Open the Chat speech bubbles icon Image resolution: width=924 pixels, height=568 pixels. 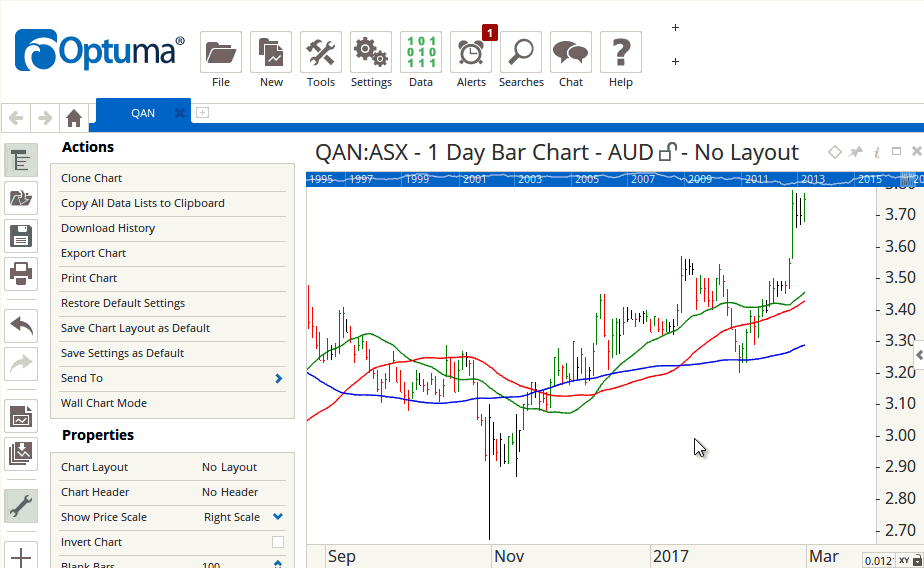(570, 52)
